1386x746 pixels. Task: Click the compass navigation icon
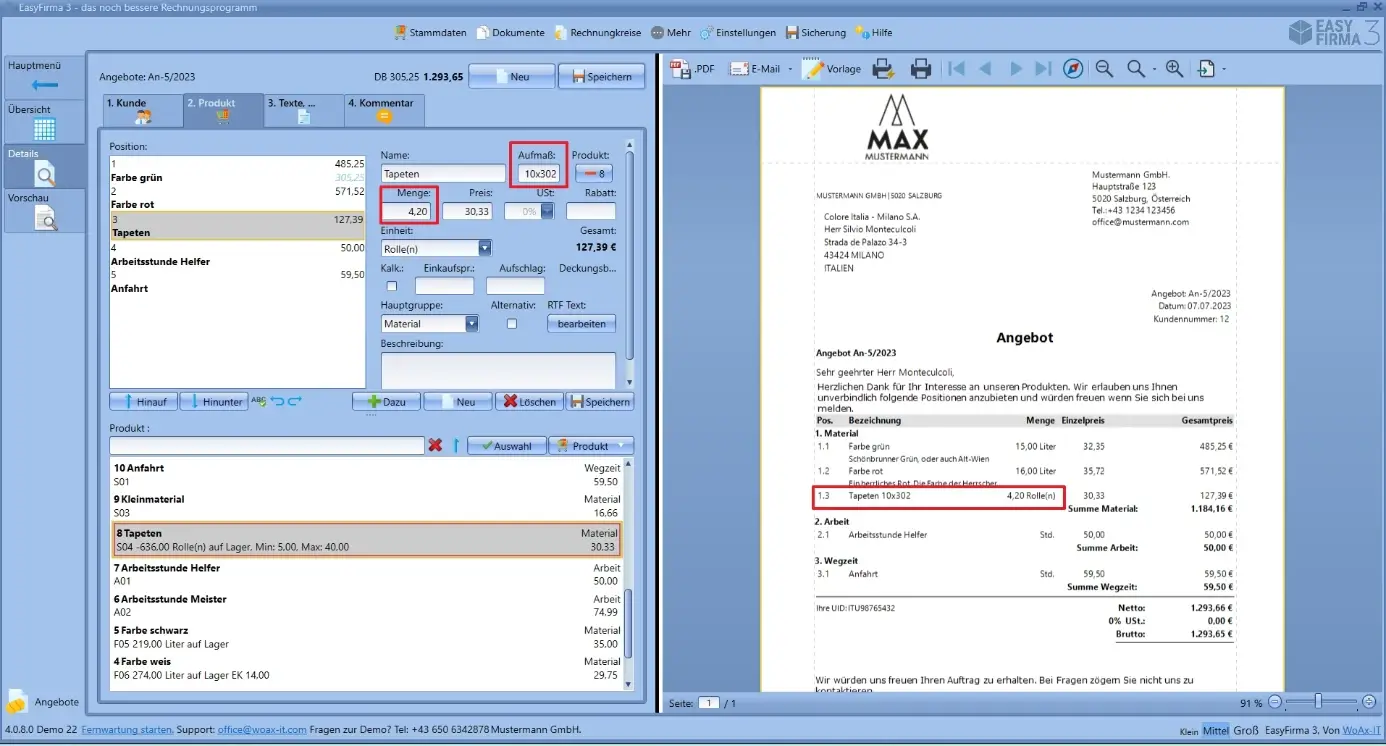coord(1073,69)
